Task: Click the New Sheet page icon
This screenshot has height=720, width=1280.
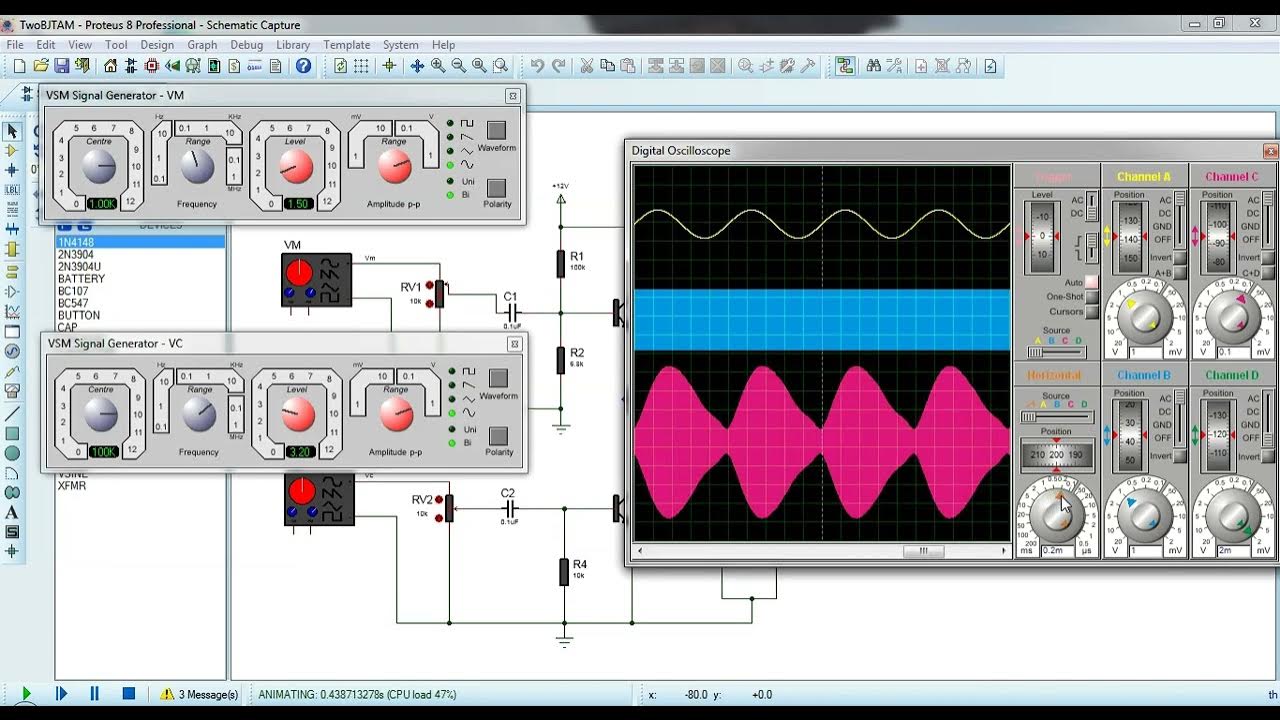Action: pyautogui.click(x=922, y=66)
